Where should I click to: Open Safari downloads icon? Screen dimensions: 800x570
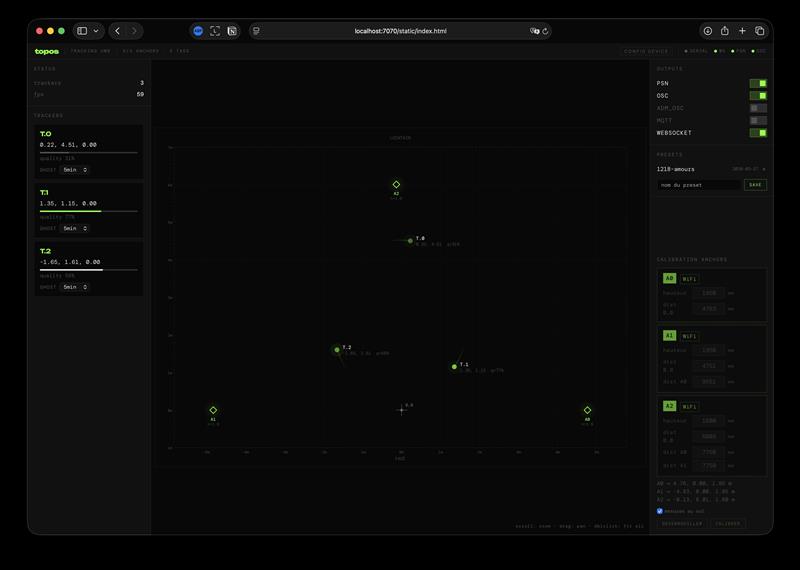[708, 31]
